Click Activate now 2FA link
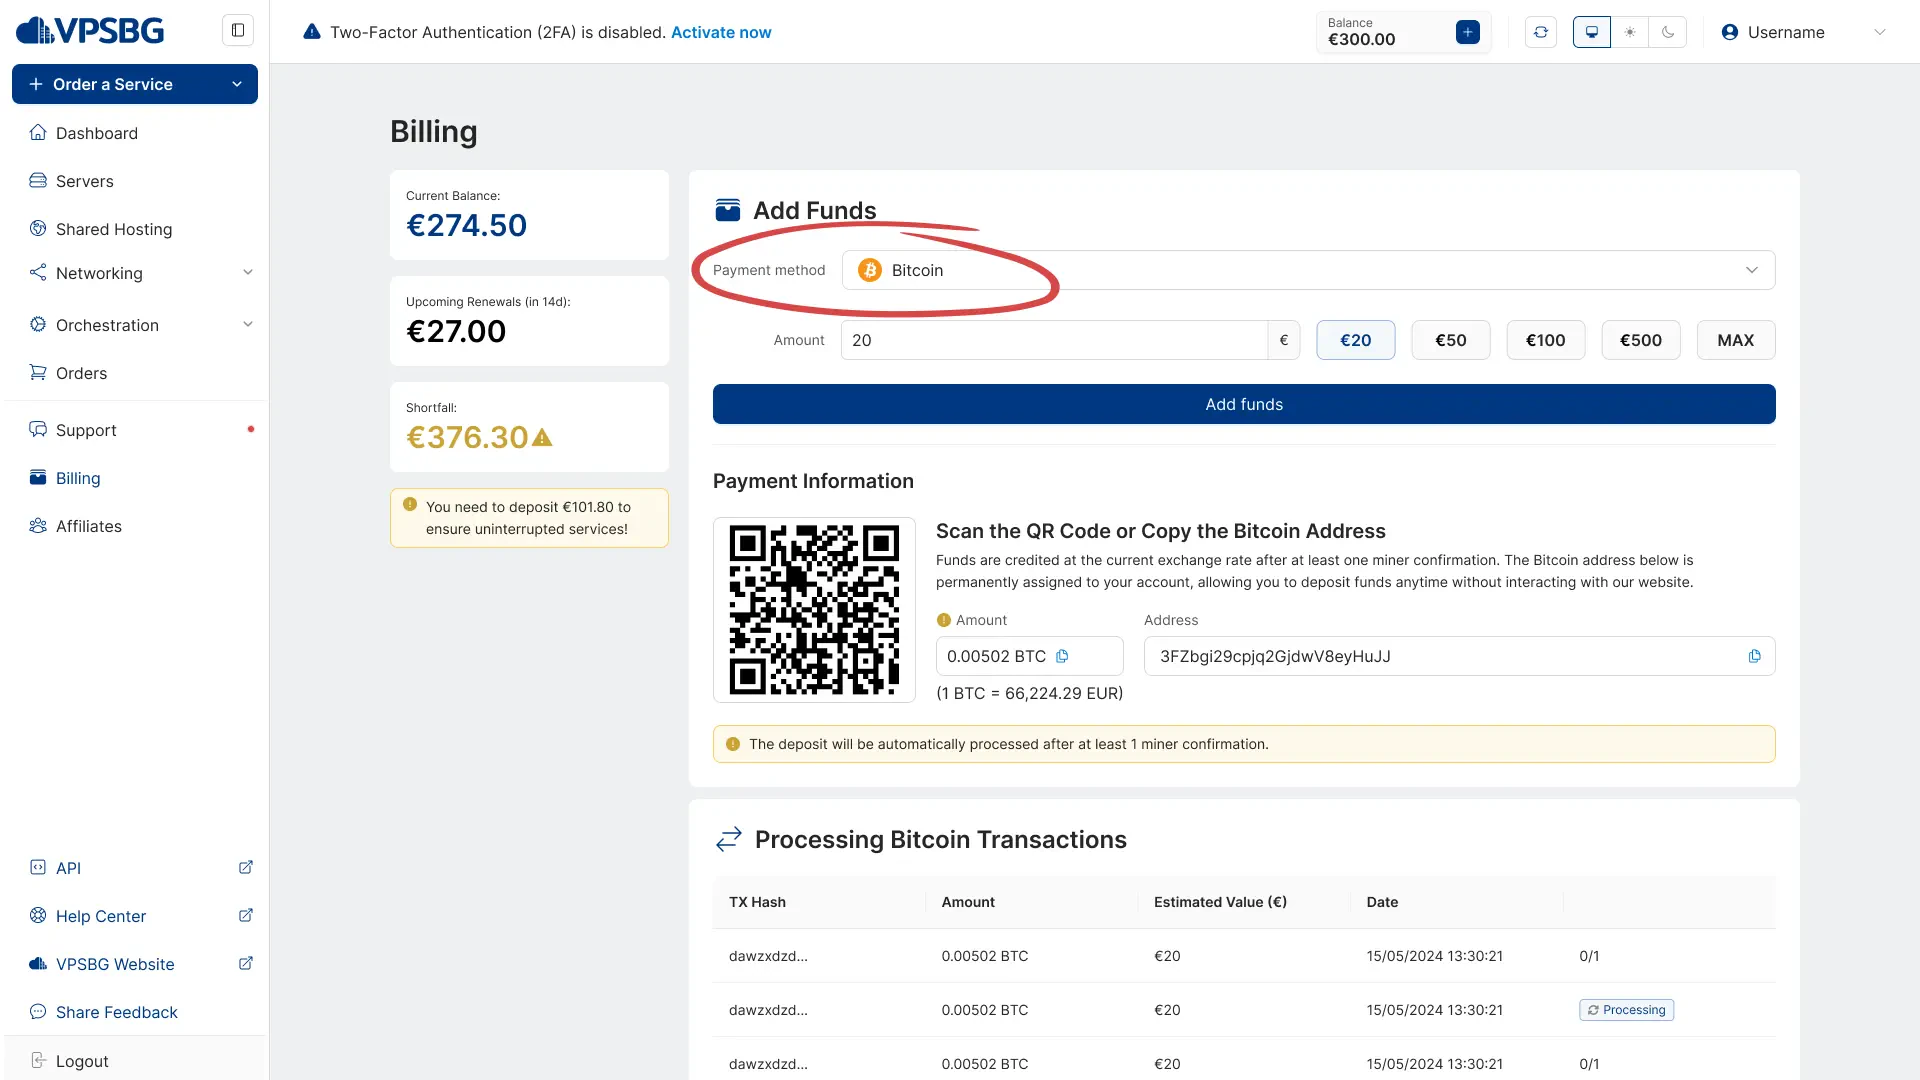This screenshot has width=1920, height=1080. tap(720, 32)
